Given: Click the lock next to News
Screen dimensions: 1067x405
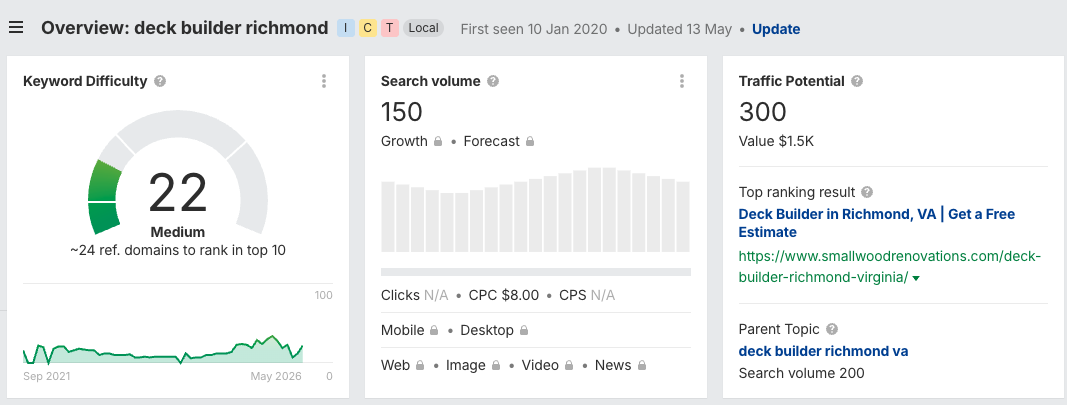Looking at the screenshot, I should point(642,366).
